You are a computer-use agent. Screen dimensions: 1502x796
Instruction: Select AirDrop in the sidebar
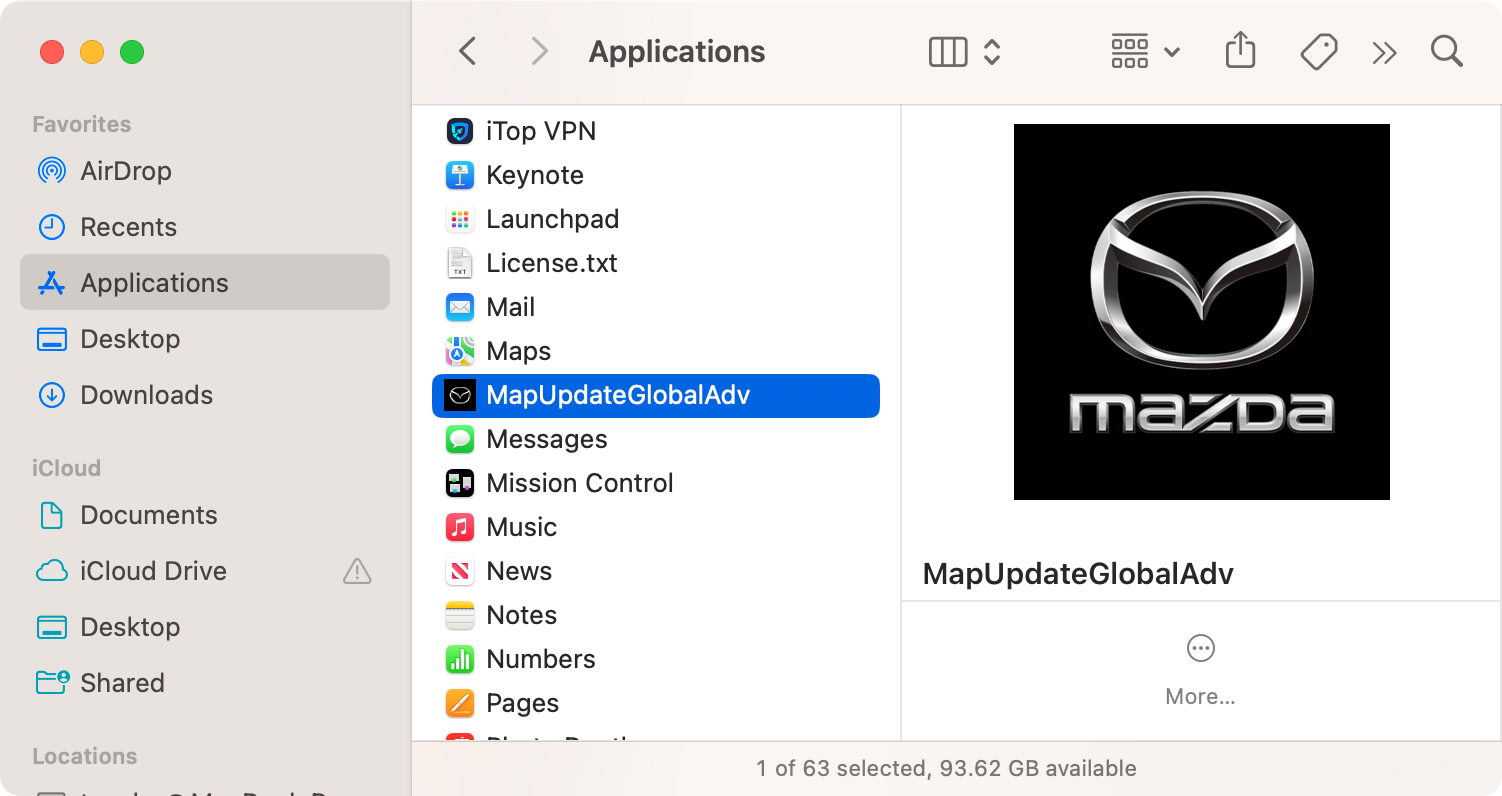tap(205, 171)
